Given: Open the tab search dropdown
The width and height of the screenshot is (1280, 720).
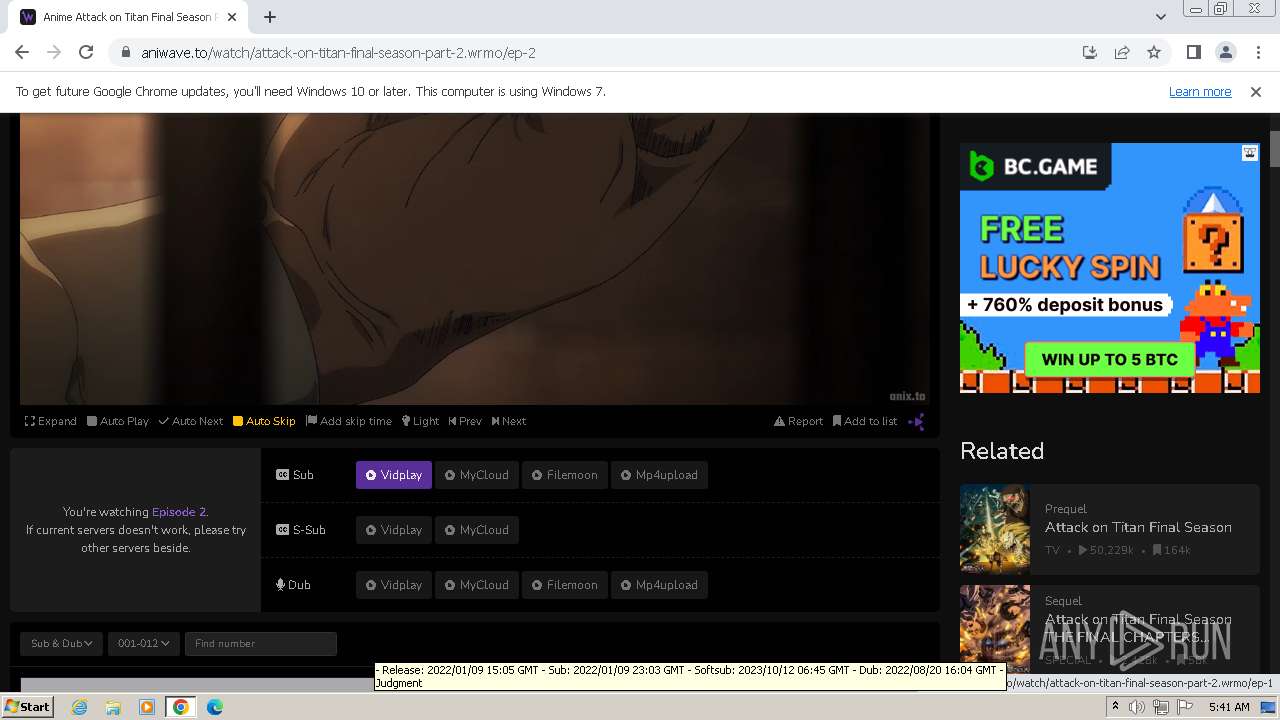Looking at the screenshot, I should coord(1161,17).
